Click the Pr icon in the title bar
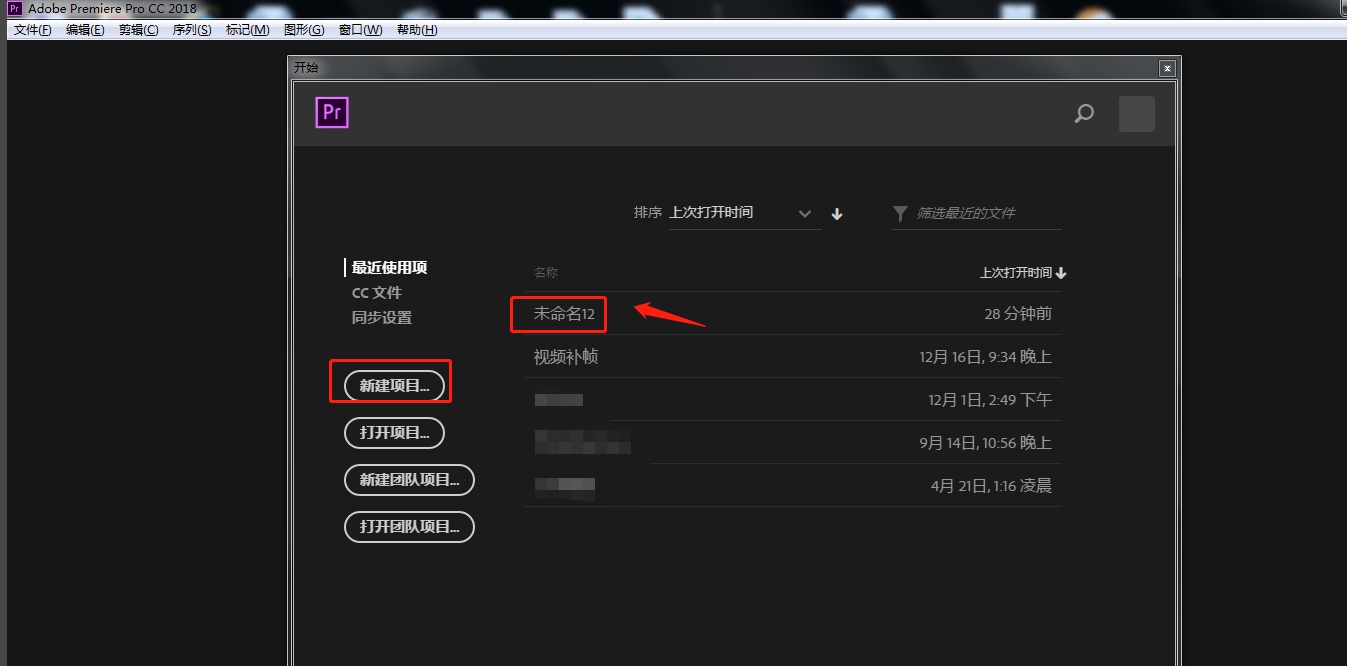The height and width of the screenshot is (666, 1347). (x=11, y=8)
